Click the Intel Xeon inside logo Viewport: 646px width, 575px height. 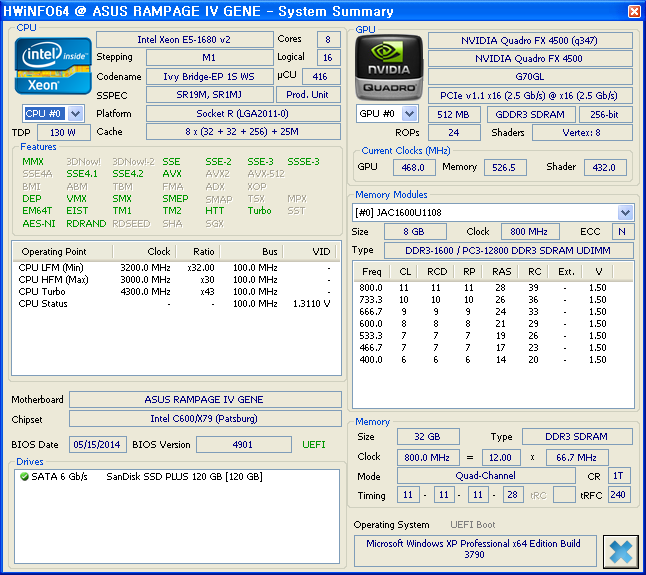point(53,66)
